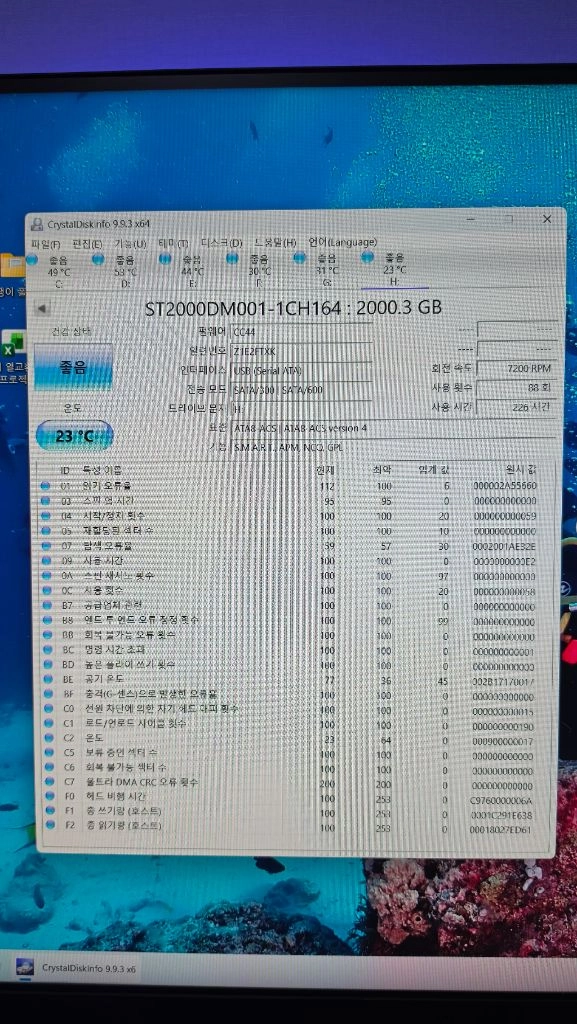Select the F: drive 30 °C status orb

tap(232, 259)
